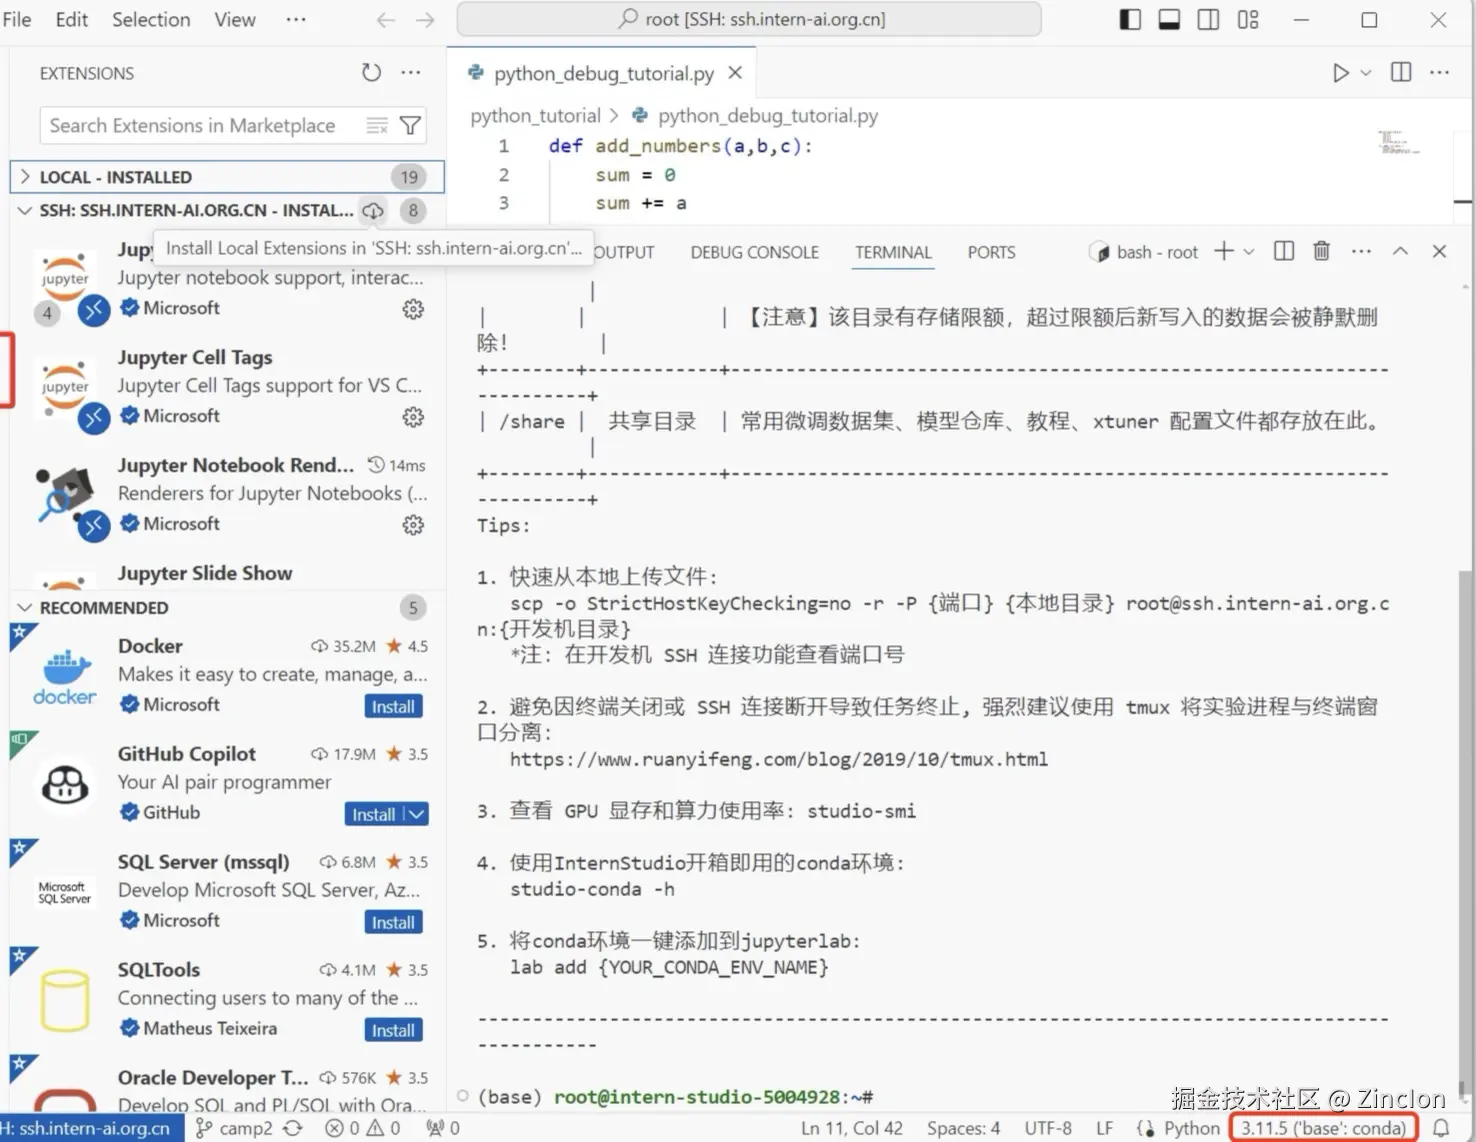This screenshot has height=1142, width=1476.
Task: Open editor more actions ellipsis
Action: [x=1439, y=72]
